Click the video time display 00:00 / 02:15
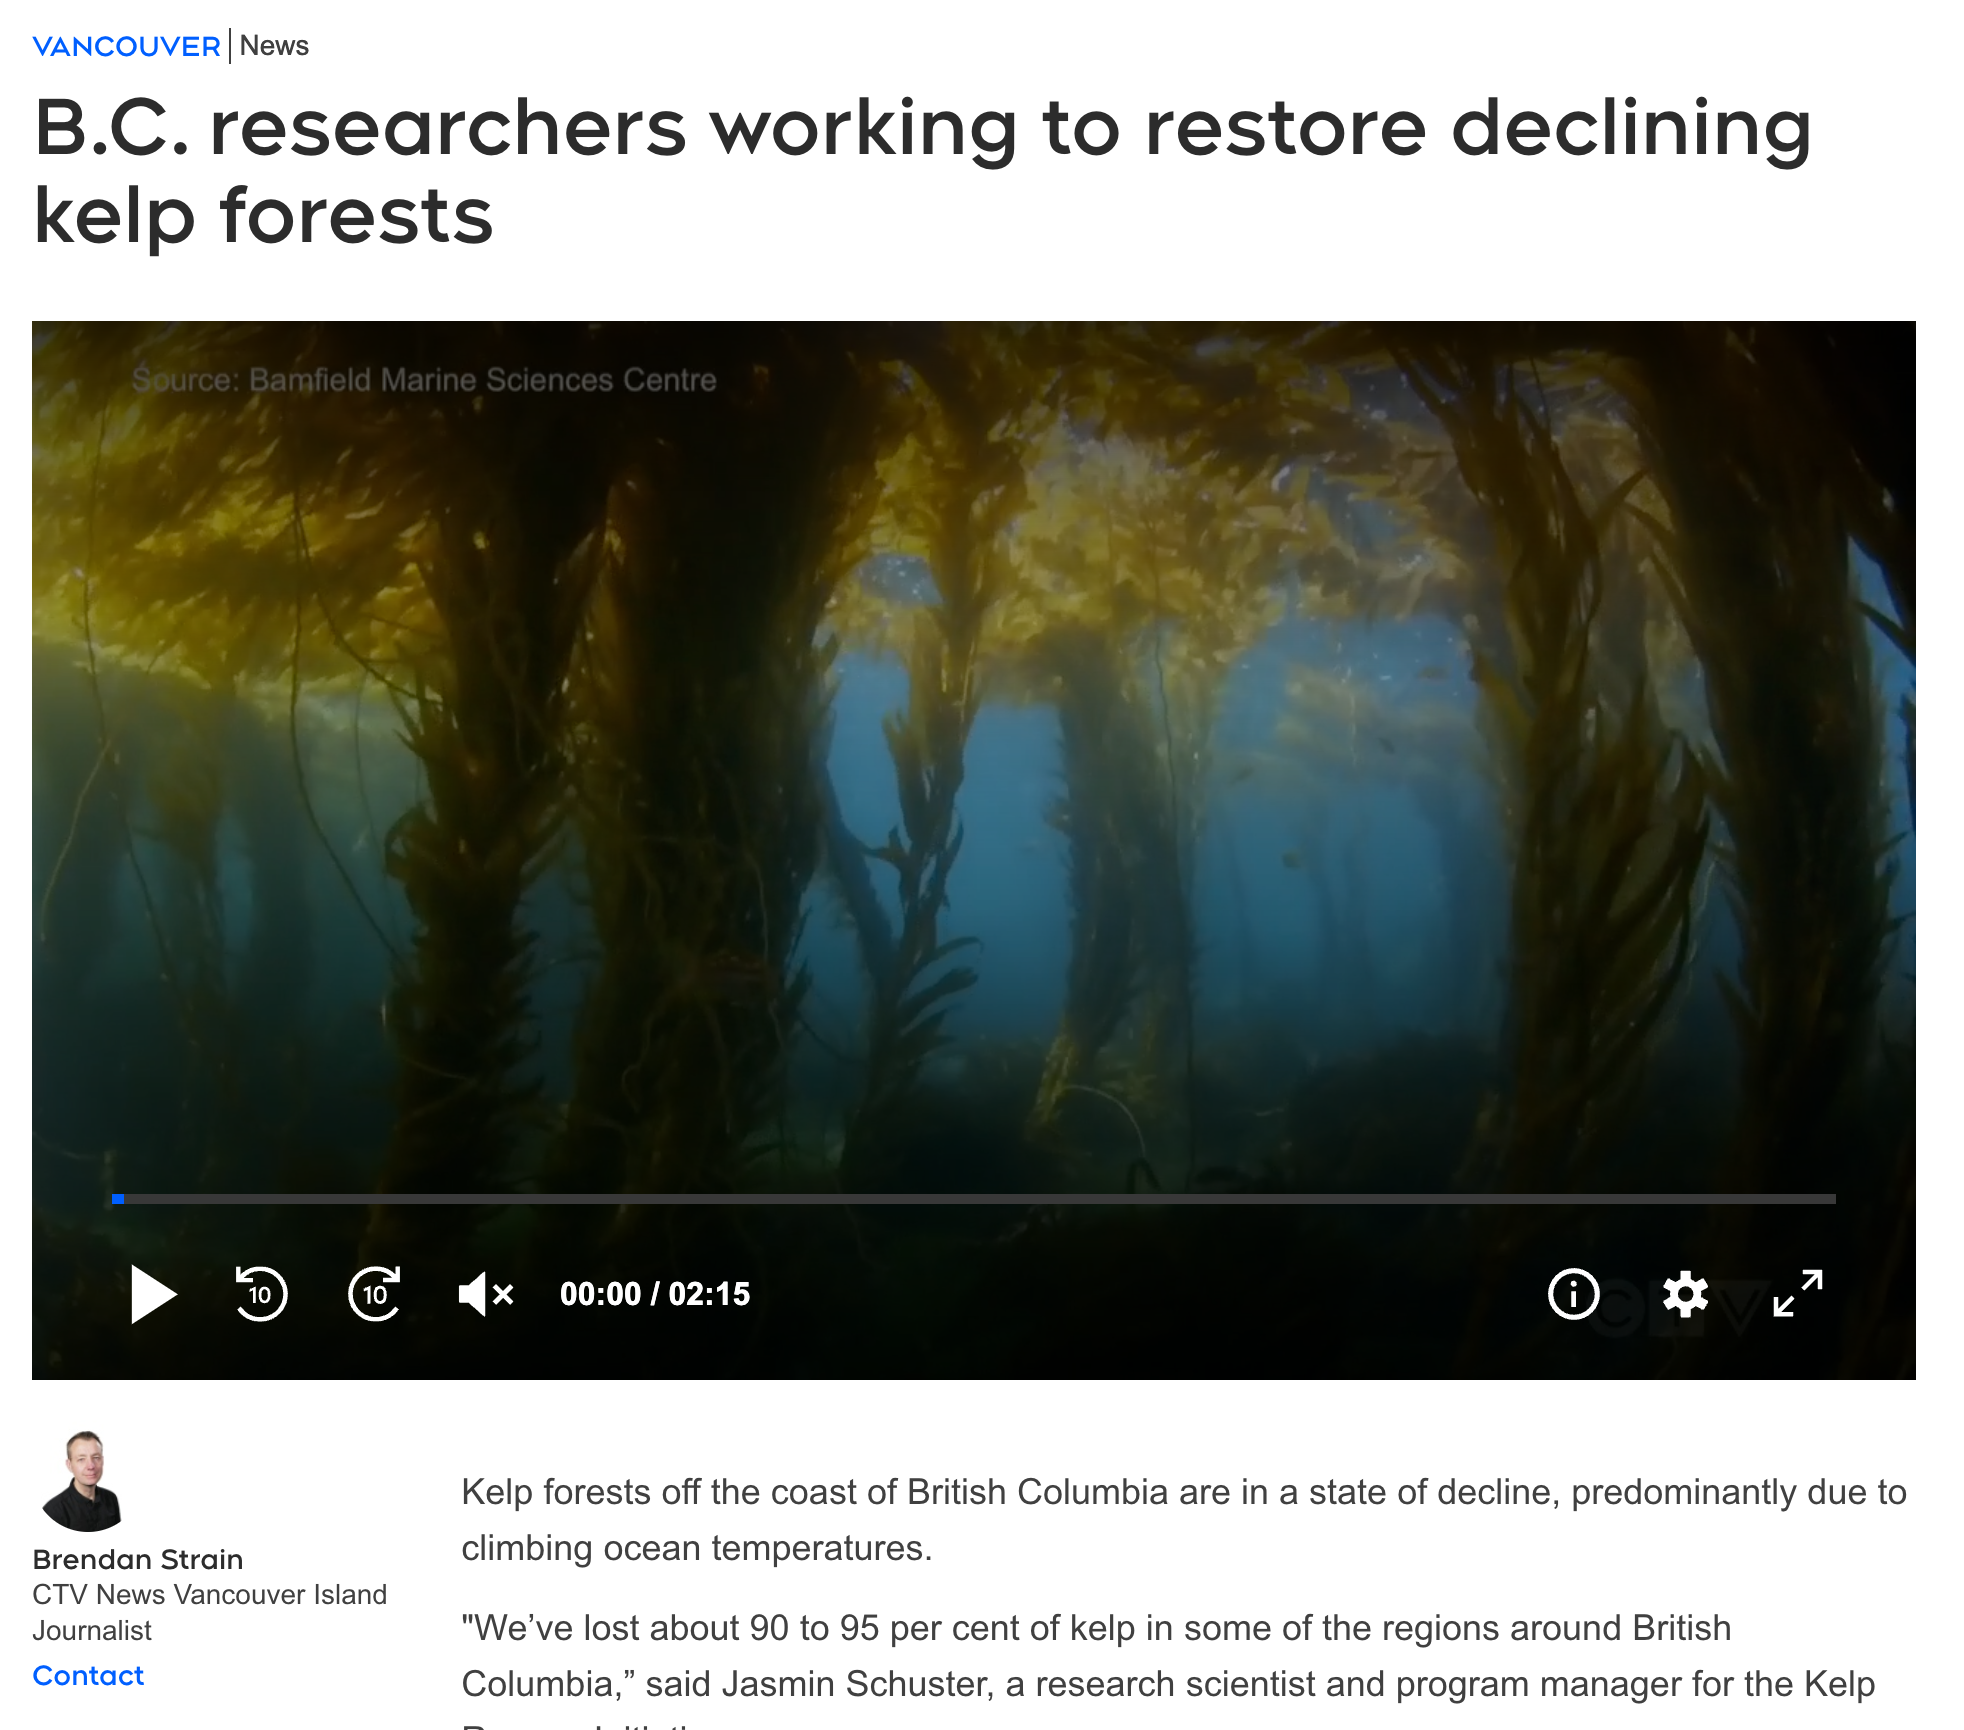The width and height of the screenshot is (1964, 1730). pyautogui.click(x=655, y=1294)
